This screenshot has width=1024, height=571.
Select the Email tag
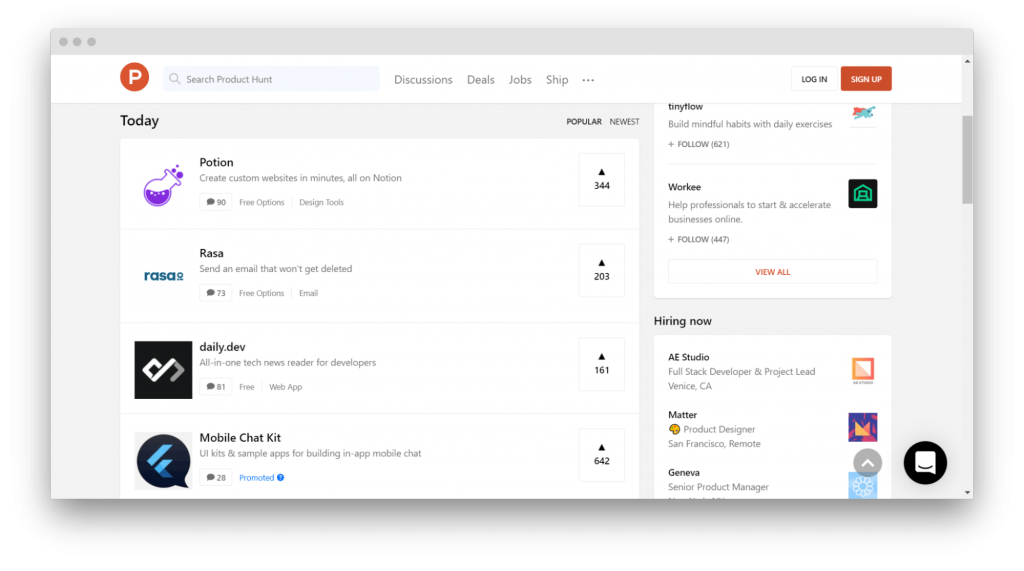(x=308, y=293)
